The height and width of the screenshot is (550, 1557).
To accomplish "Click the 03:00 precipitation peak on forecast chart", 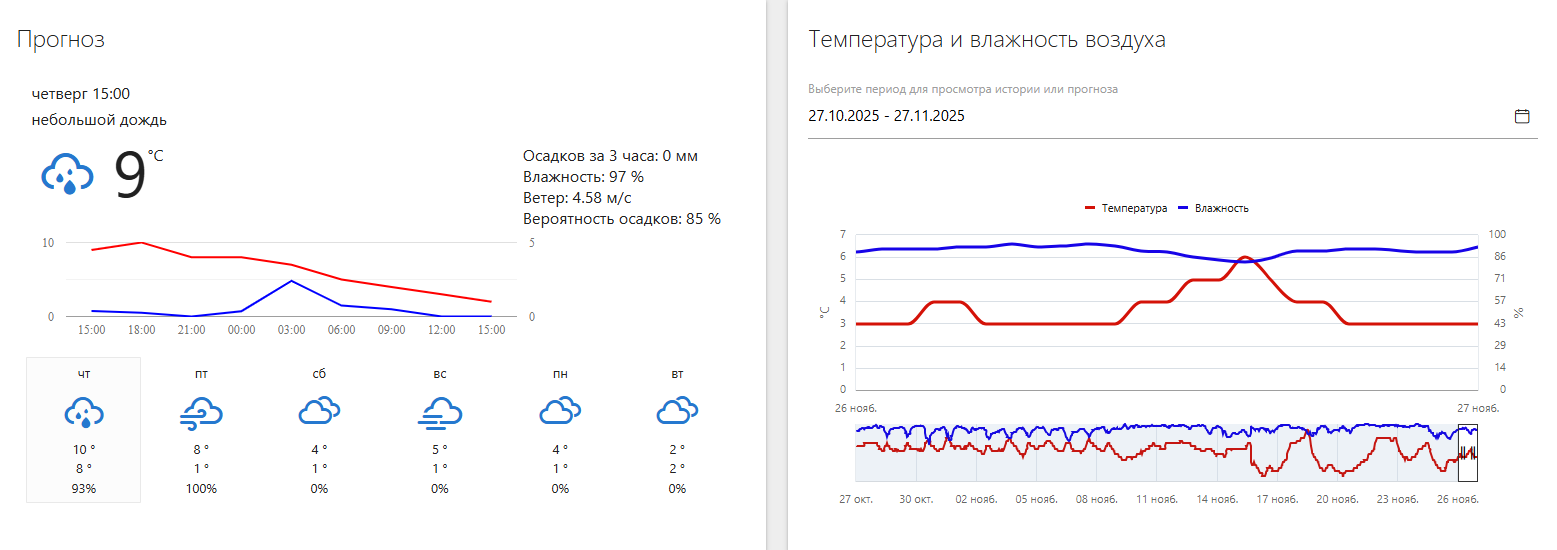I will (x=291, y=281).
